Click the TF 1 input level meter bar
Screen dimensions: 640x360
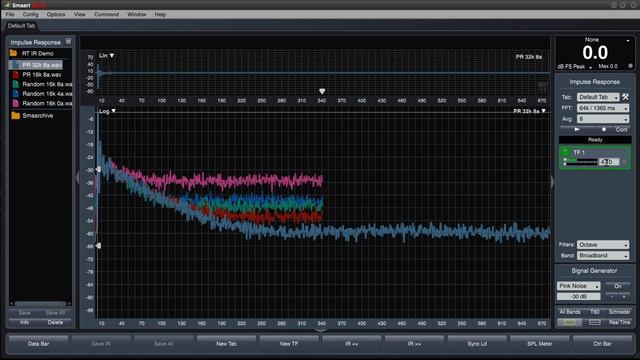coord(580,160)
